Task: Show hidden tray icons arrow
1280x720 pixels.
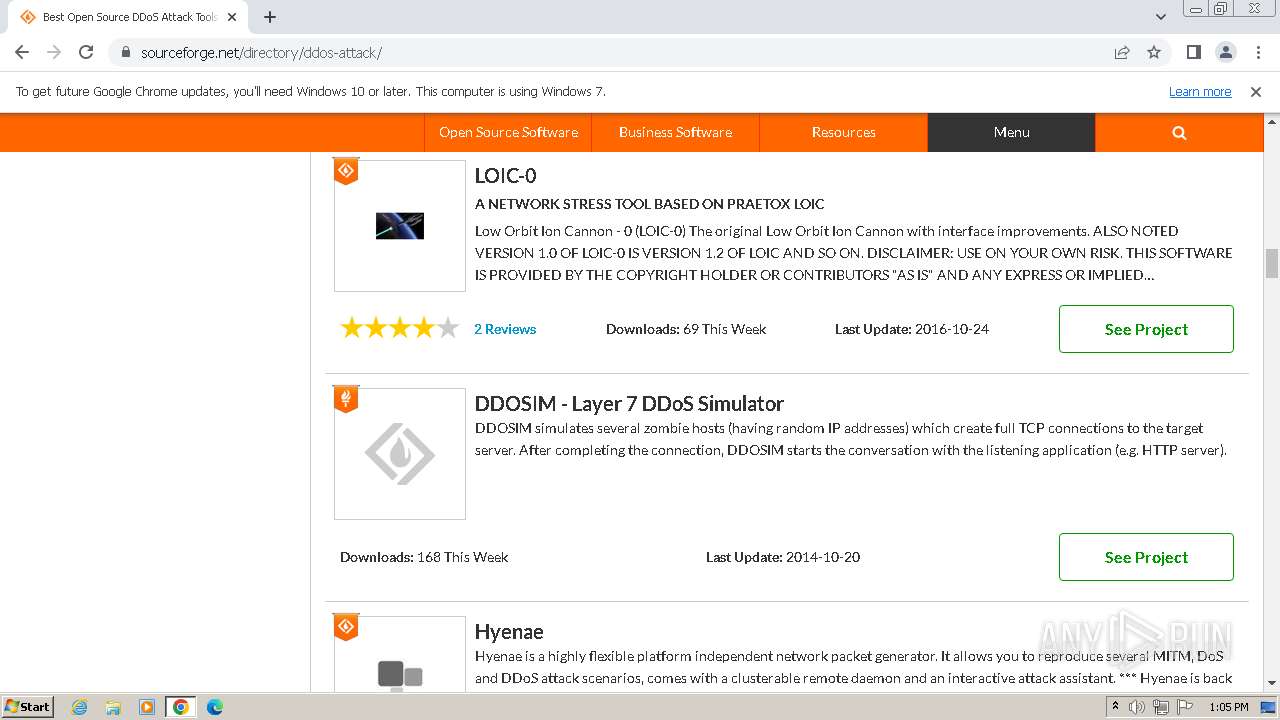Action: click(x=1115, y=707)
